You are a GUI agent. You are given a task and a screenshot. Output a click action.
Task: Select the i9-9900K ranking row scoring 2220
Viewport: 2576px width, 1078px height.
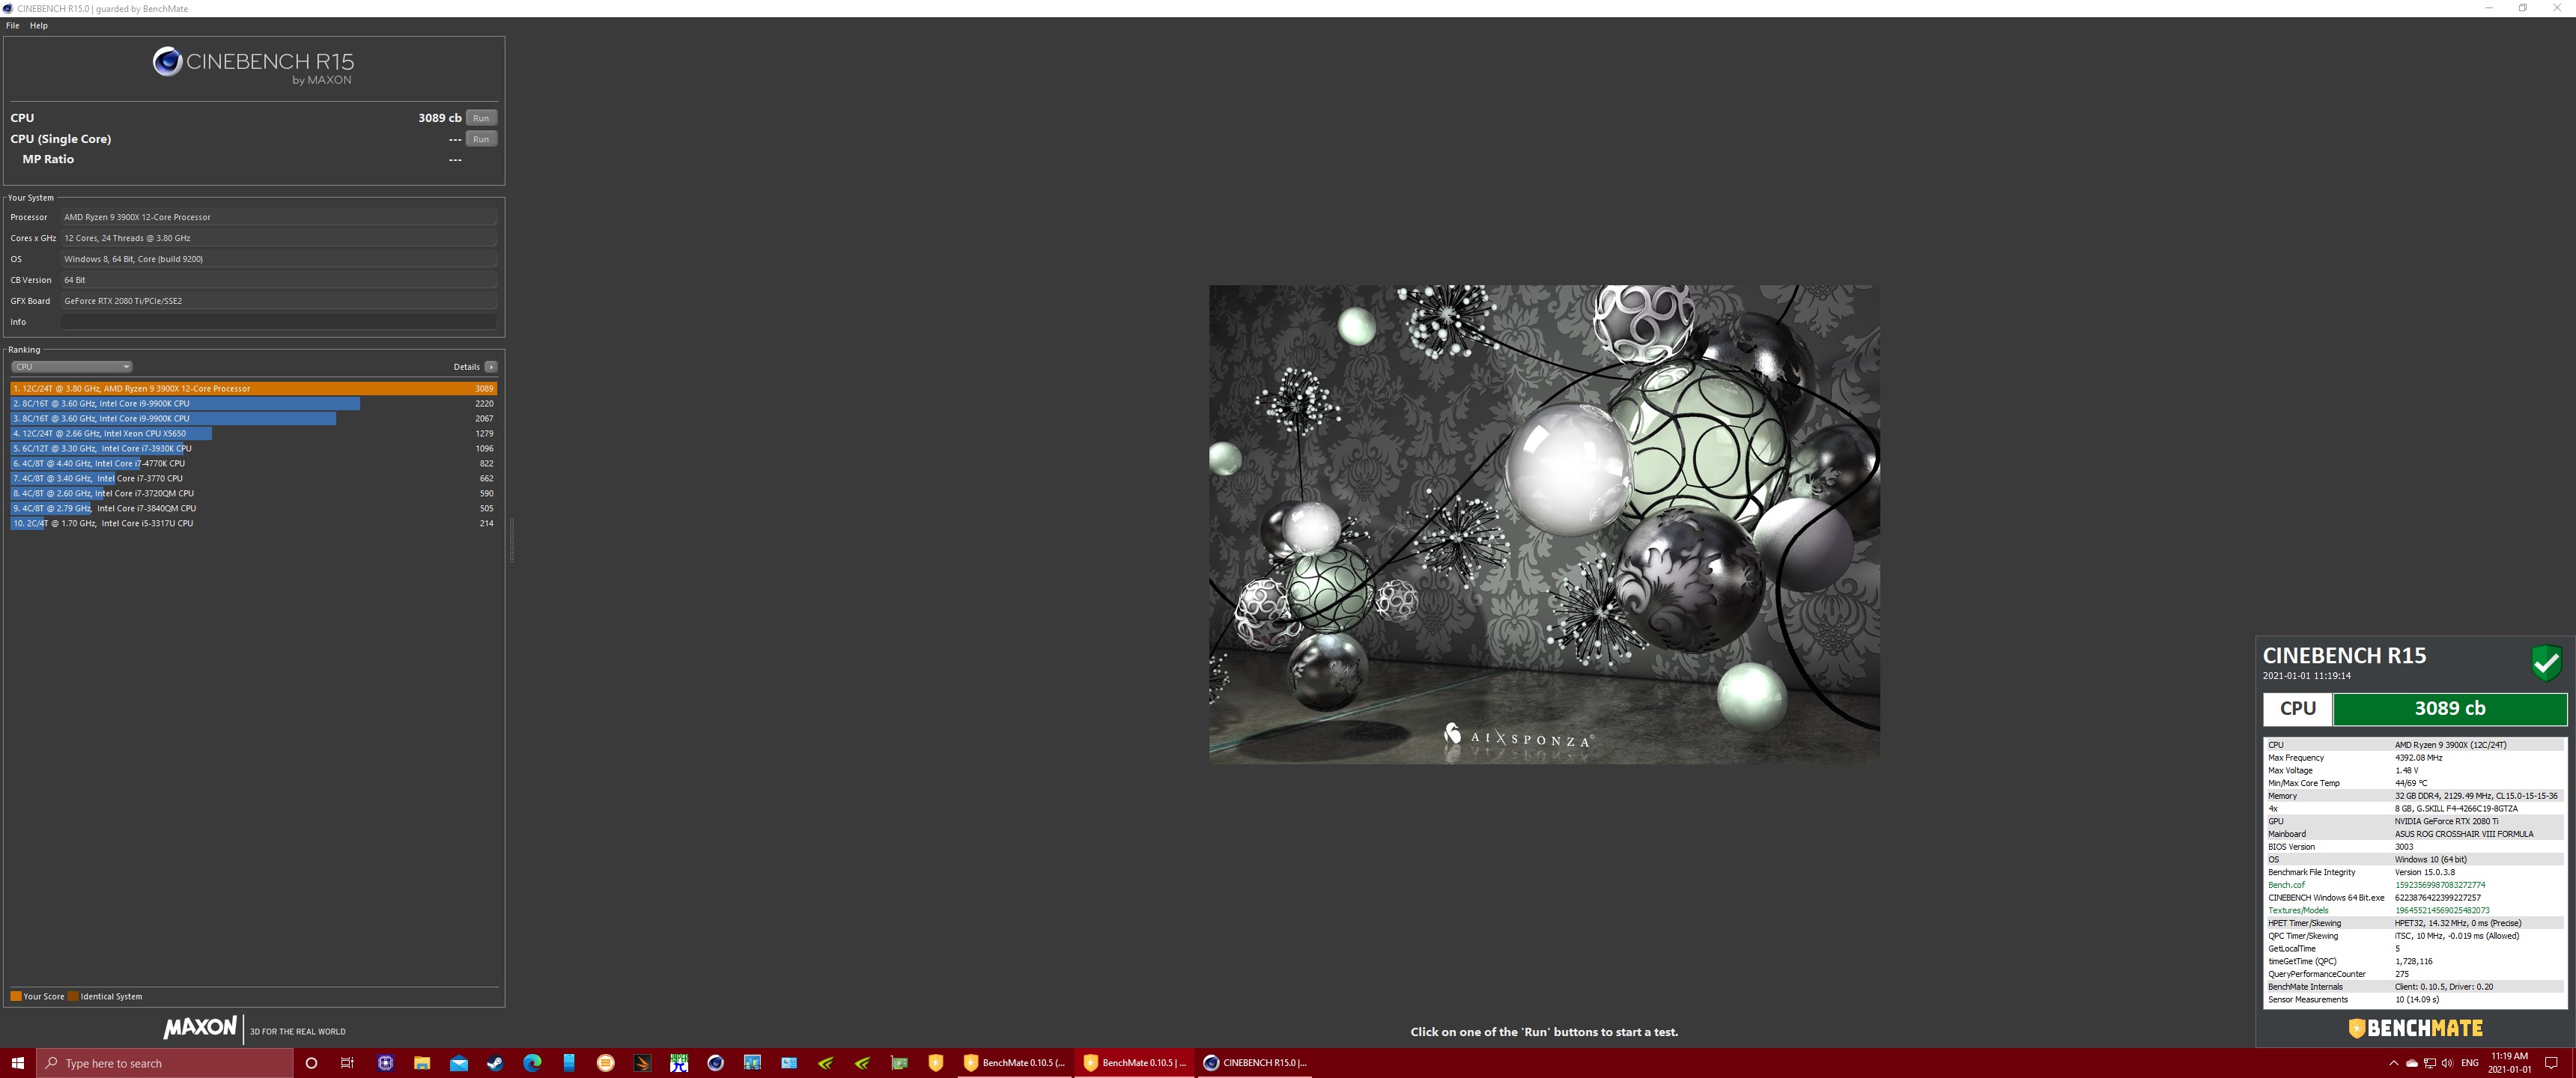click(x=253, y=403)
